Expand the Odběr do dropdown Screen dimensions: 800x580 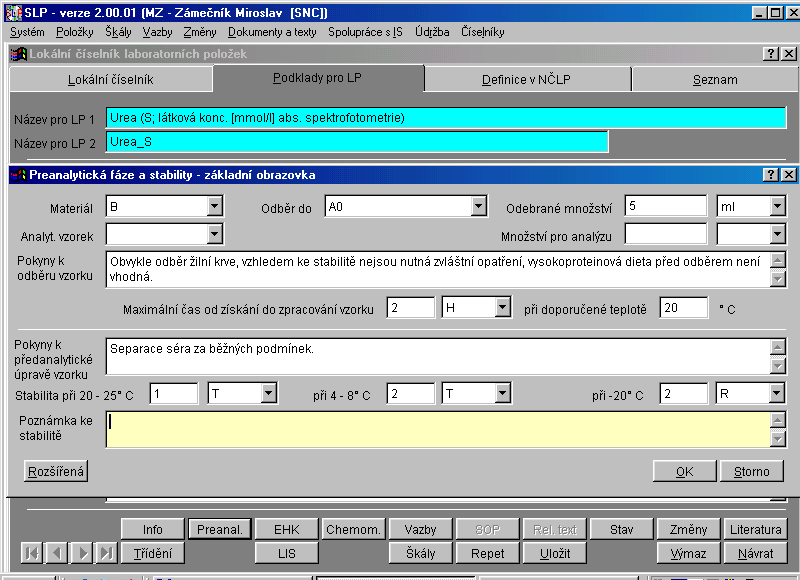(x=478, y=206)
